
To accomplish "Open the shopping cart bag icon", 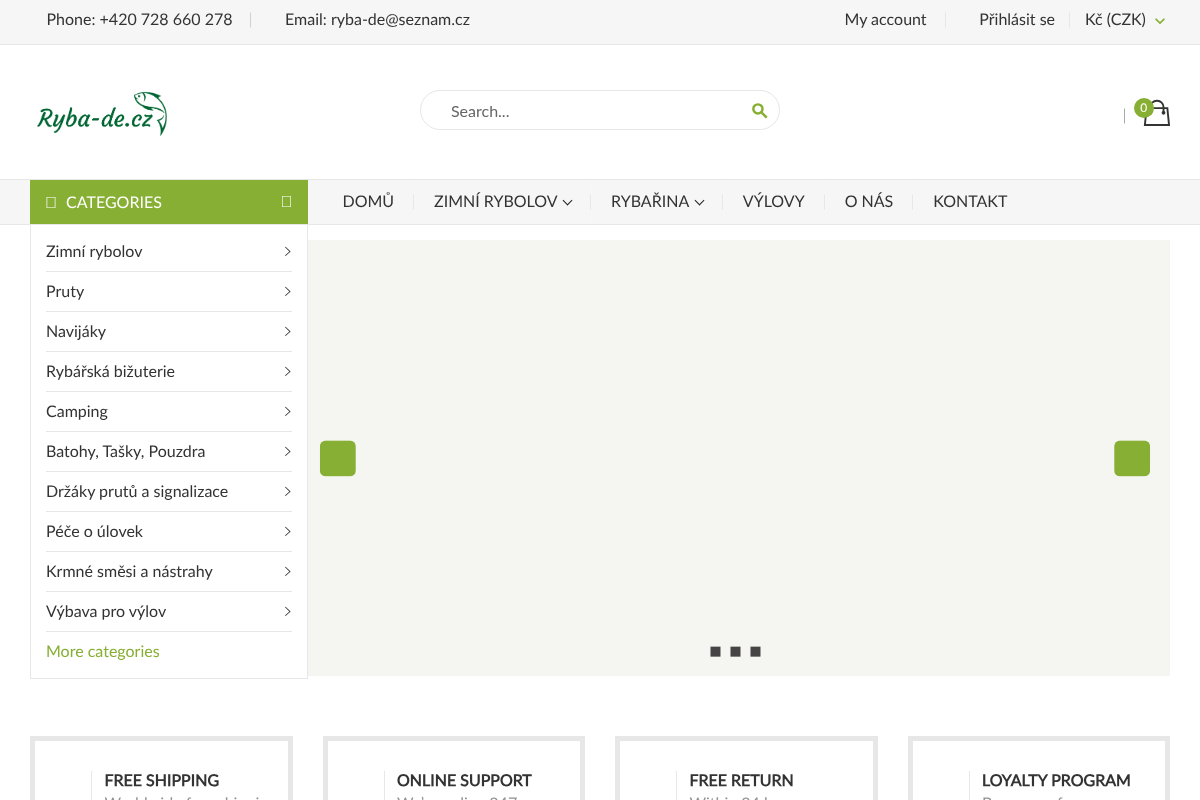I will pyautogui.click(x=1155, y=112).
